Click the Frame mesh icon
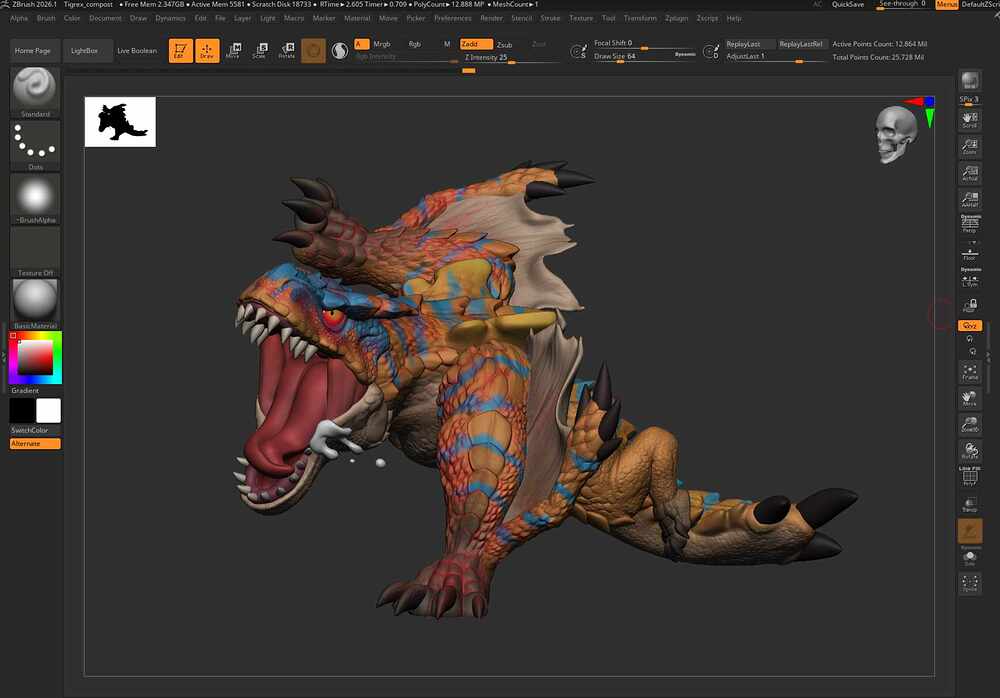 tap(970, 372)
